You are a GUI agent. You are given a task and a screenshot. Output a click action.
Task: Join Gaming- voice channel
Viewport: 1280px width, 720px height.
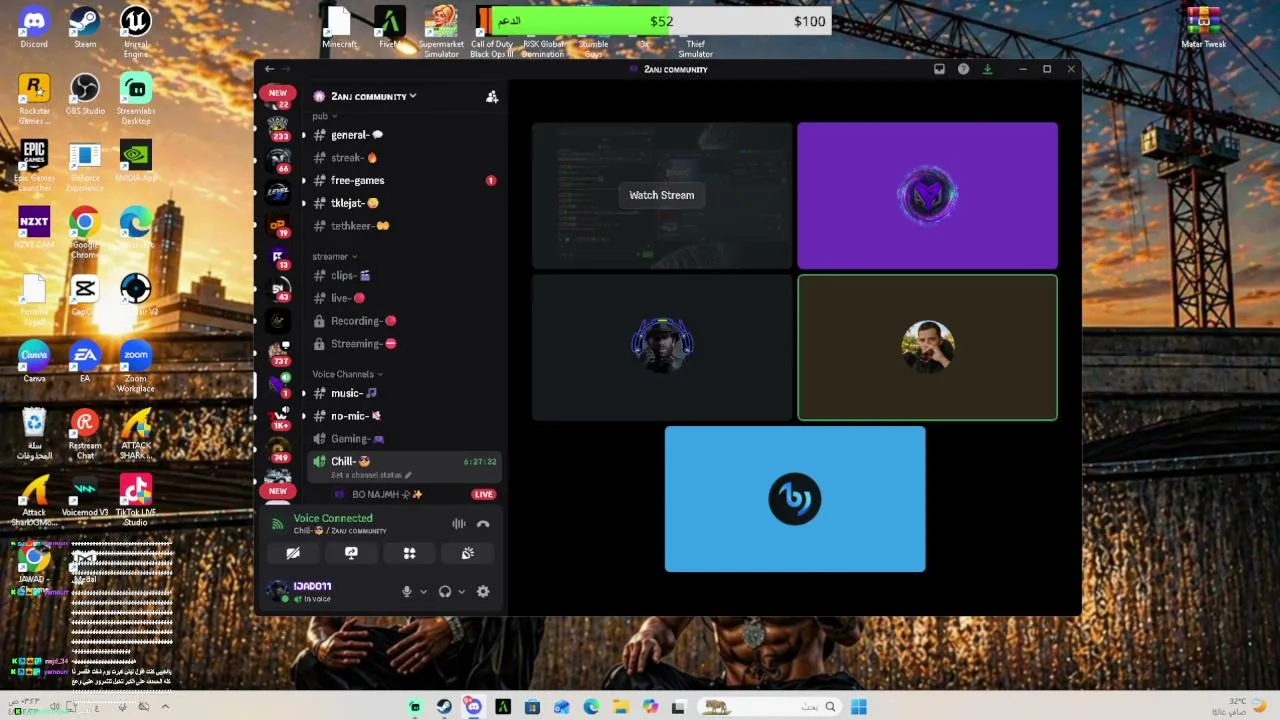coord(402,439)
